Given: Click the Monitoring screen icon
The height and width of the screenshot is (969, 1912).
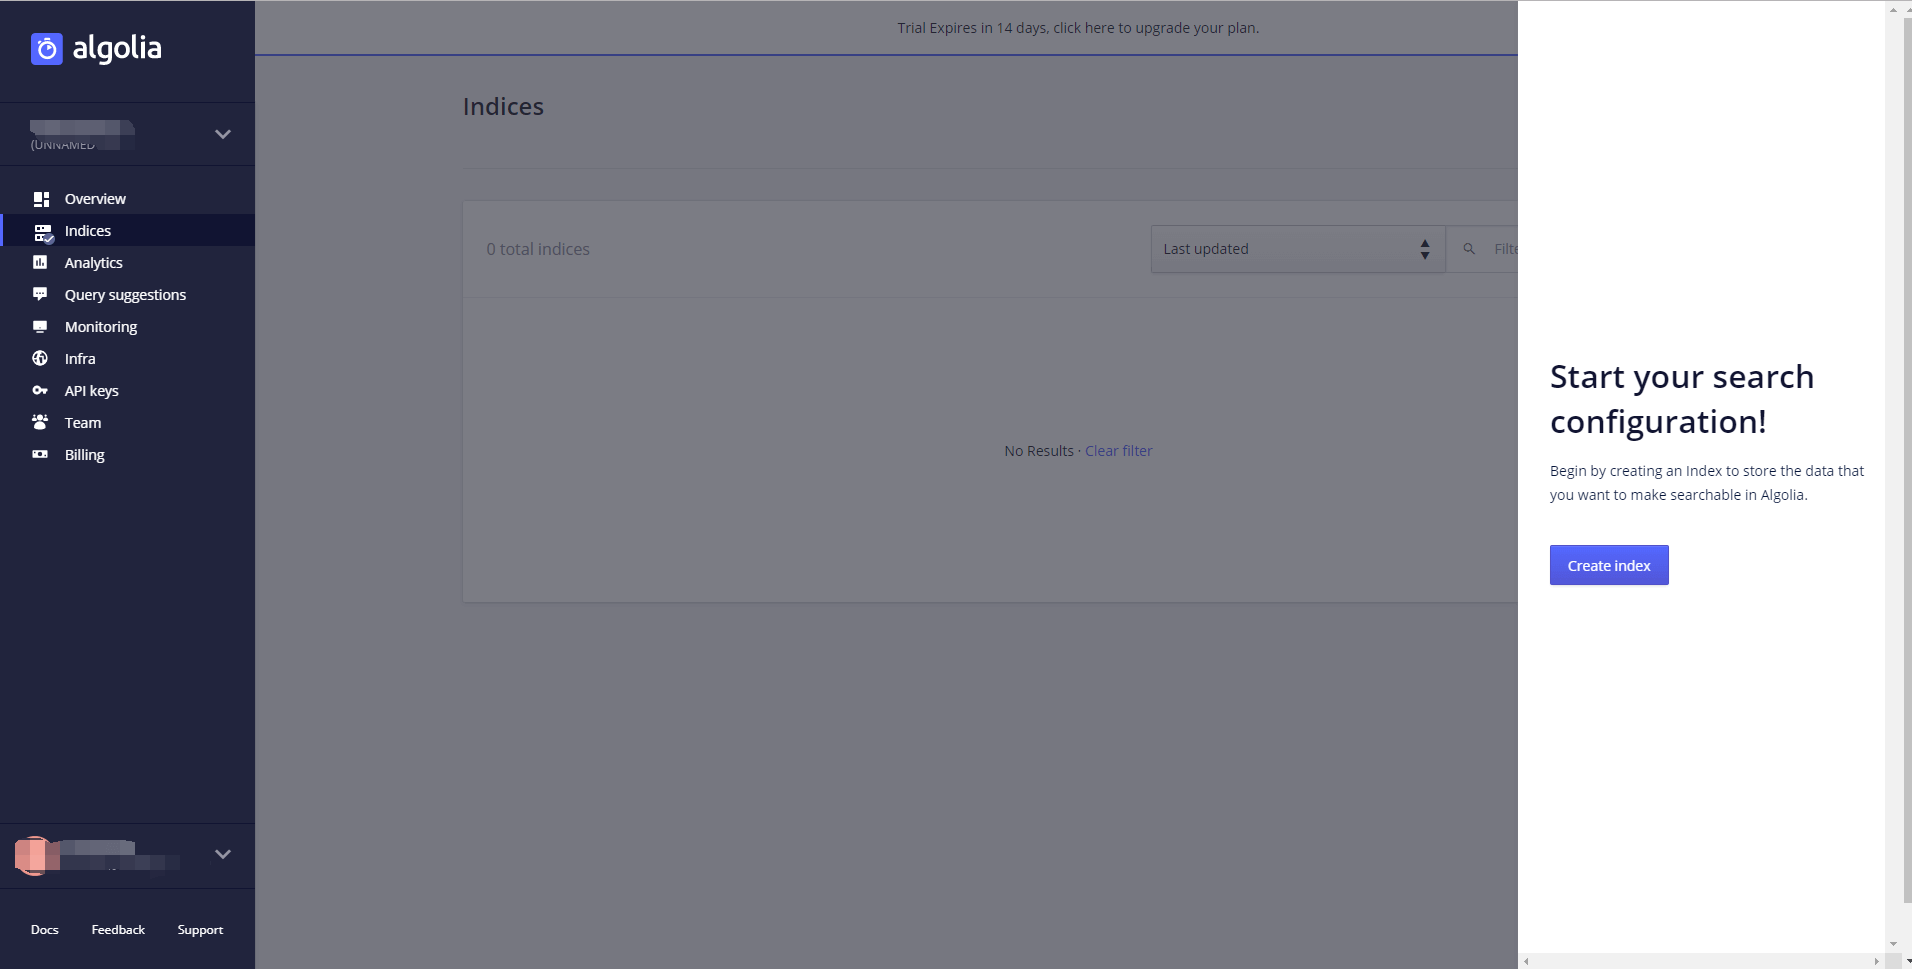Looking at the screenshot, I should [40, 327].
